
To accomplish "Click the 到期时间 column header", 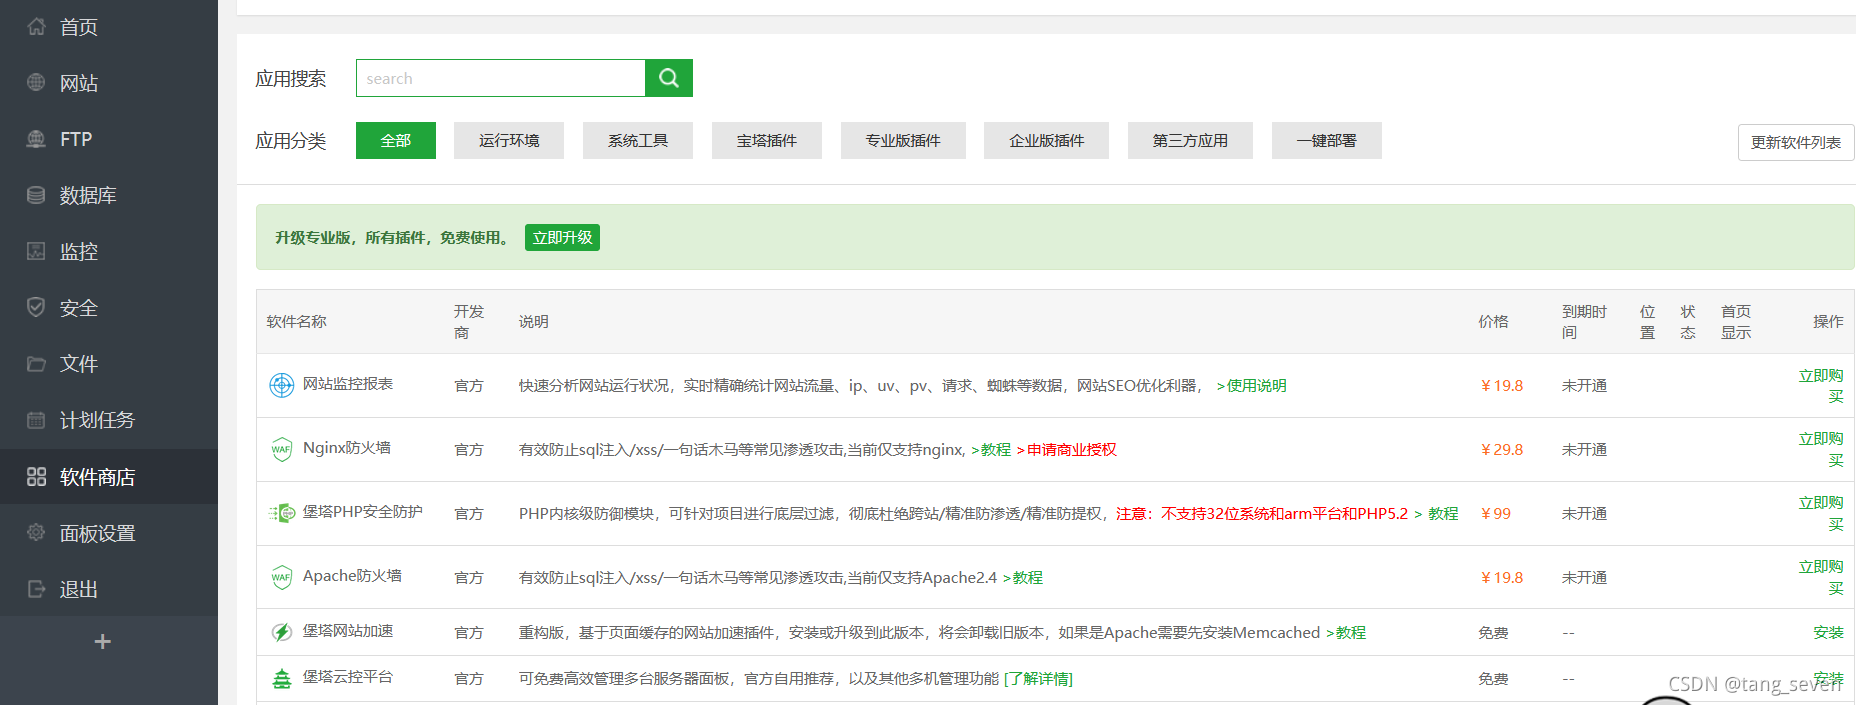I will (x=1584, y=322).
